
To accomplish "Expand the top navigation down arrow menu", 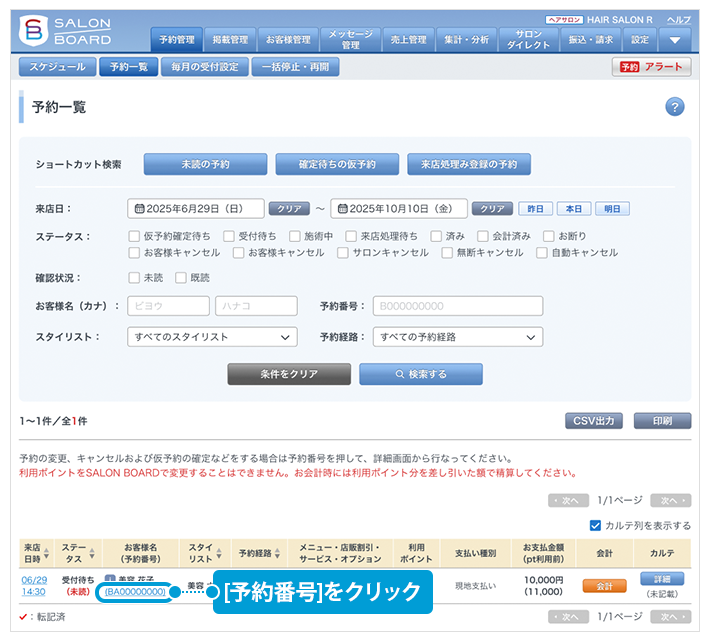I will point(675,40).
